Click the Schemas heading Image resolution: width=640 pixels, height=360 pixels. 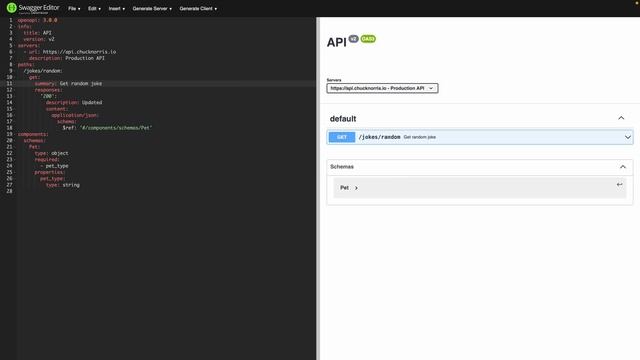click(x=342, y=167)
